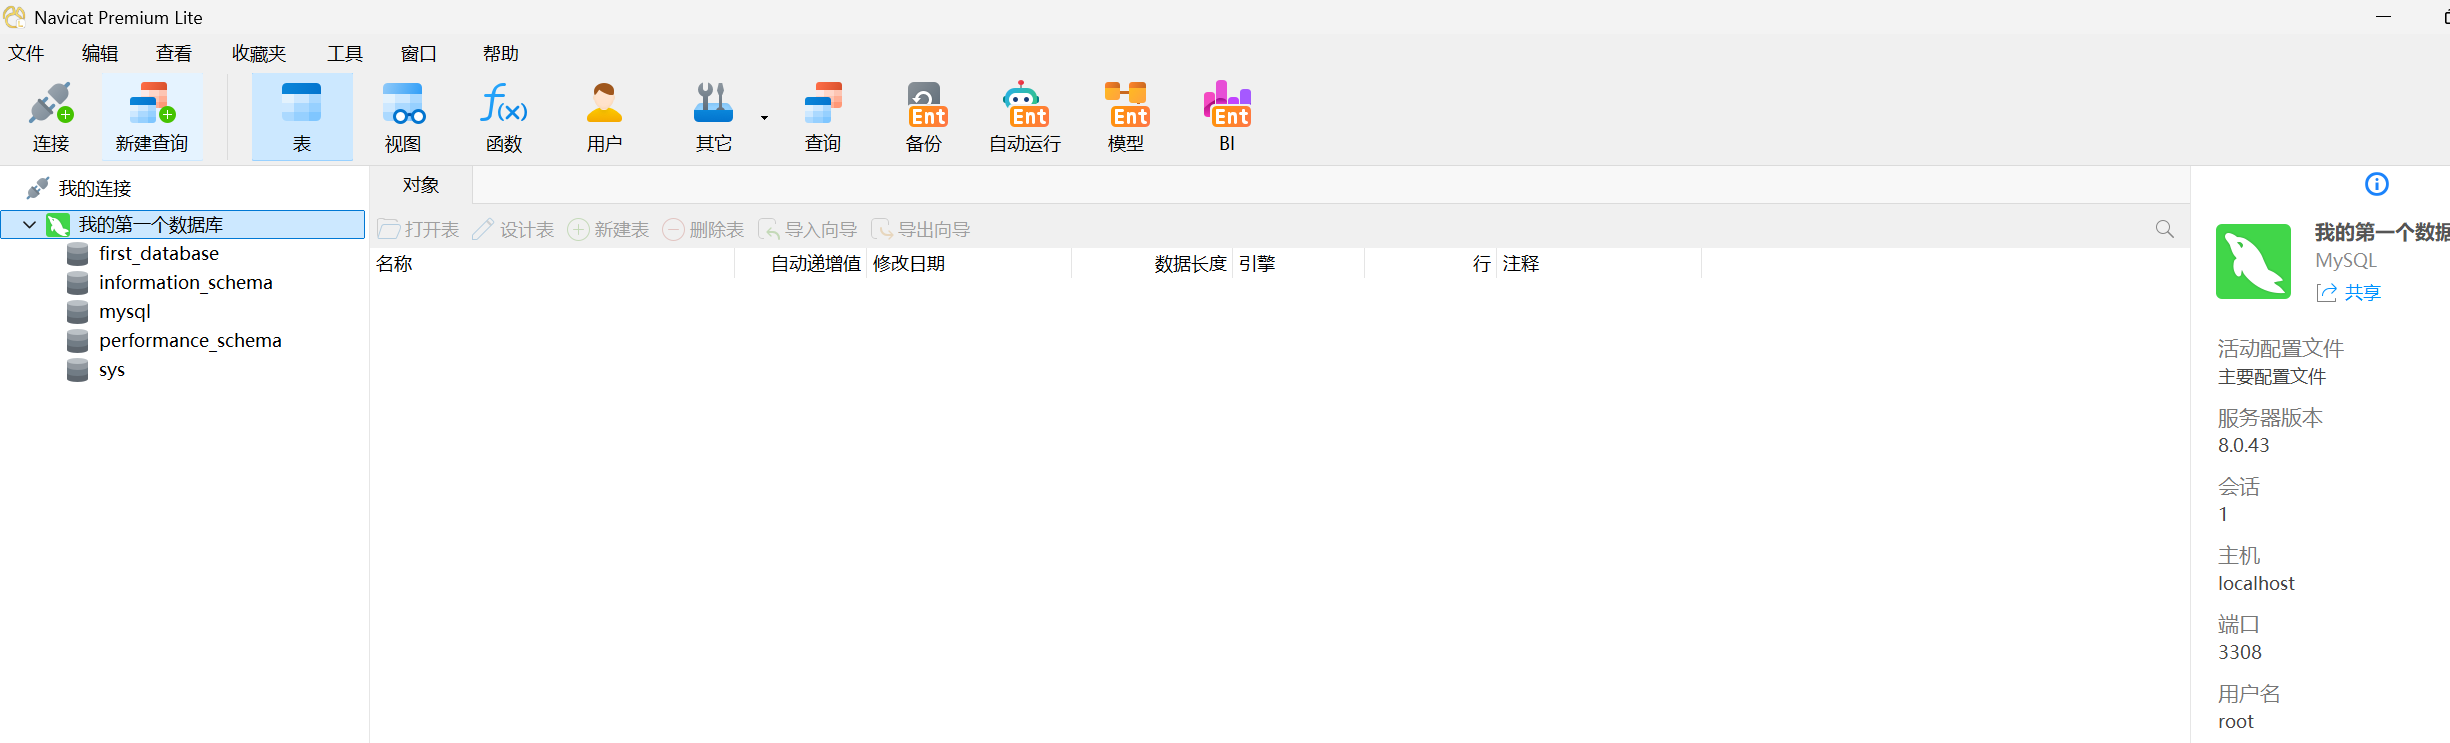Open the 查询 (Query) objects
Viewport: 2450px width, 743px height.
point(823,117)
